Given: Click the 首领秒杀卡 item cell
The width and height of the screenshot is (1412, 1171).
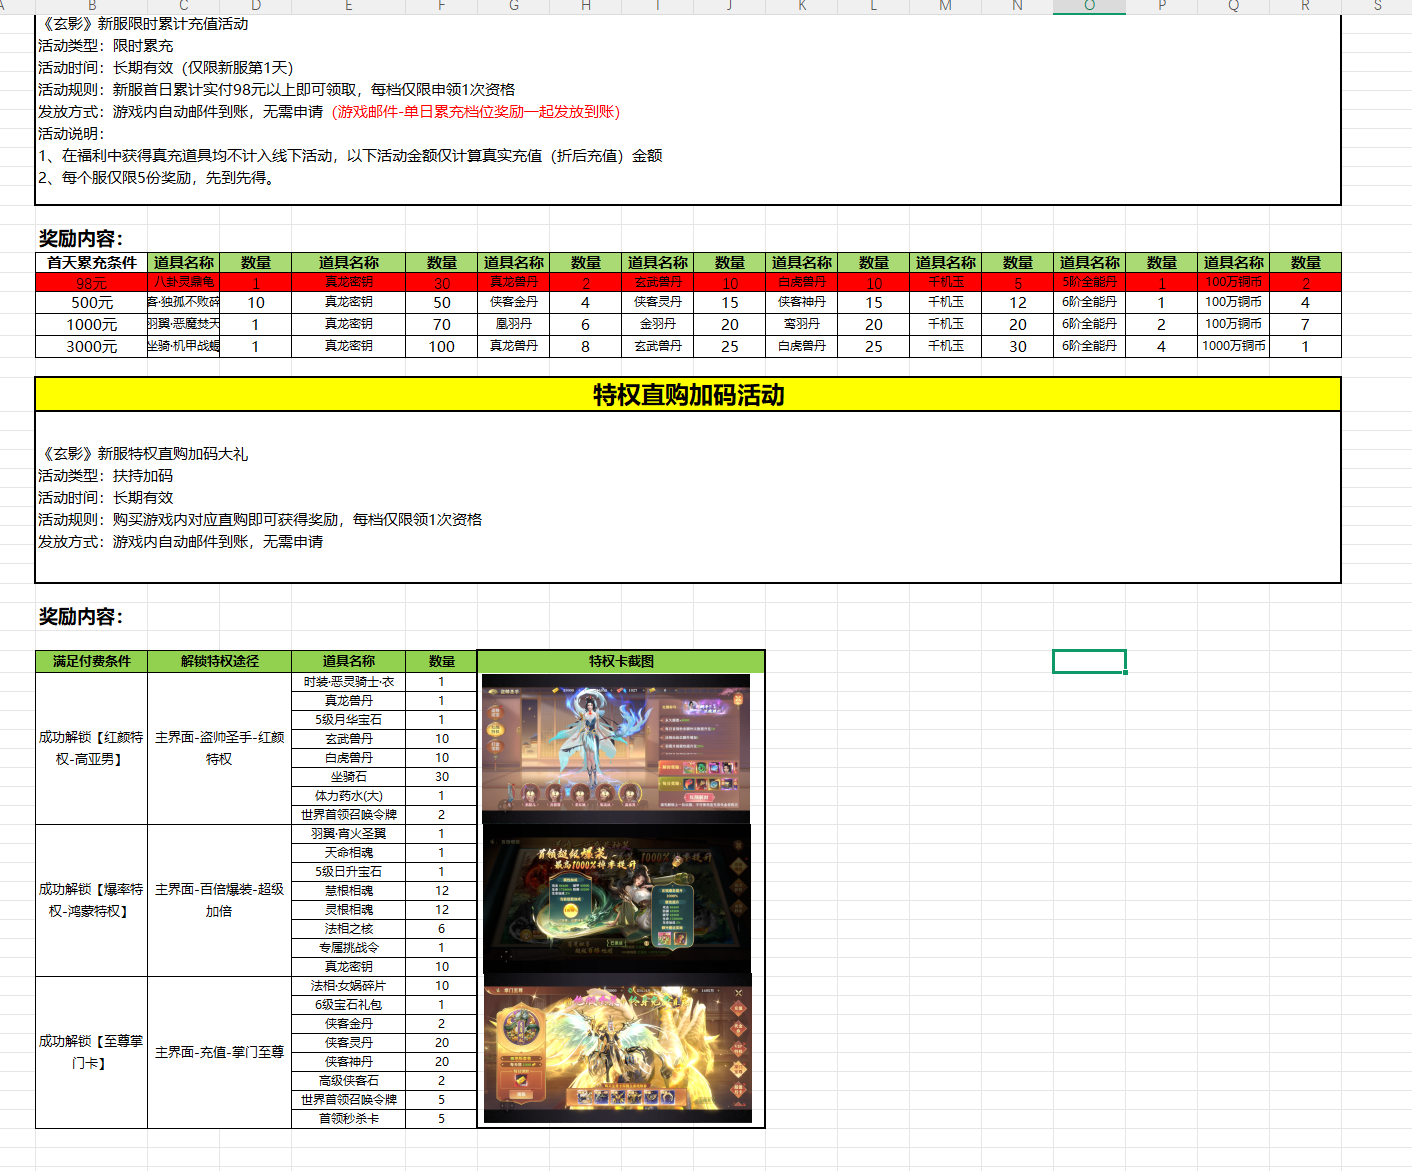Looking at the screenshot, I should click(348, 1119).
